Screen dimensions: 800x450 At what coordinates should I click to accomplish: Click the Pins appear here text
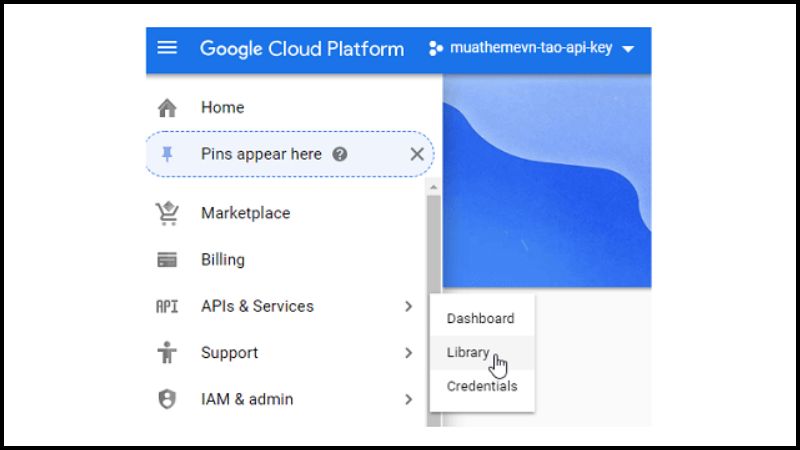click(261, 154)
